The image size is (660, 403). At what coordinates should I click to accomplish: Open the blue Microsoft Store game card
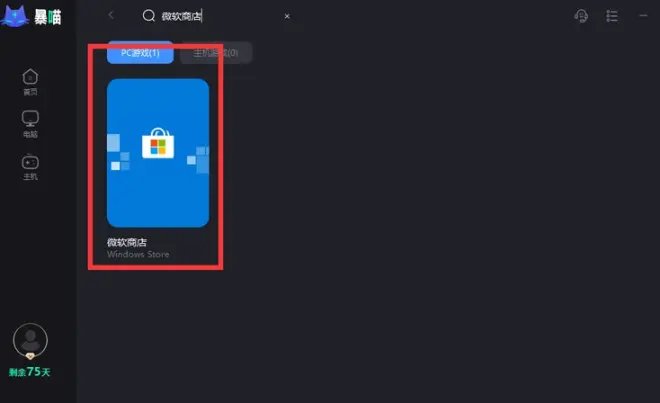158,153
